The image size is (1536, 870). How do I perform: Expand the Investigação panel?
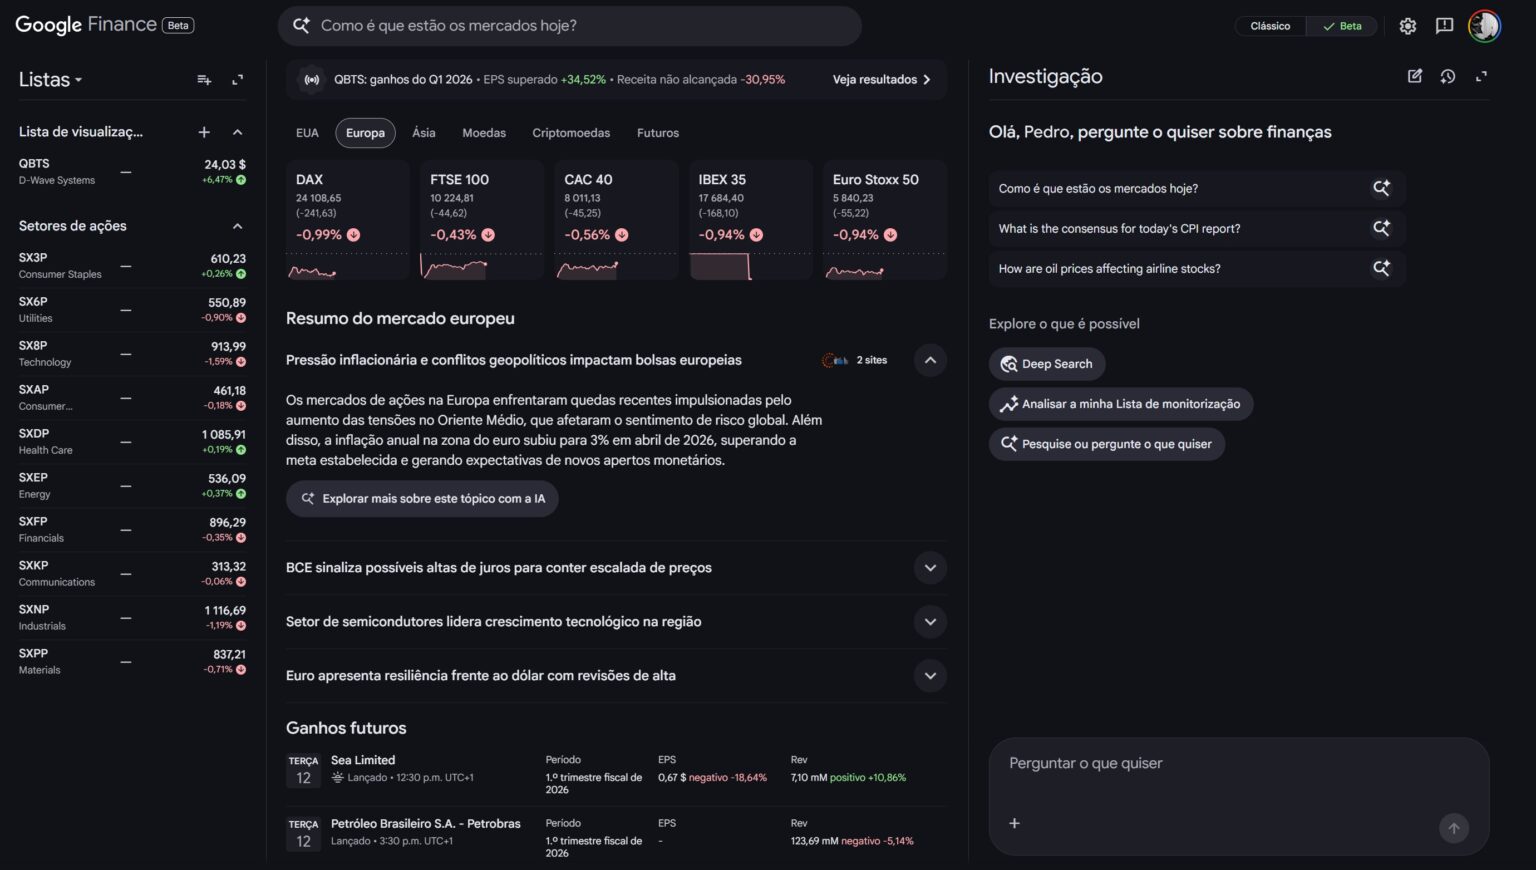pyautogui.click(x=1481, y=76)
